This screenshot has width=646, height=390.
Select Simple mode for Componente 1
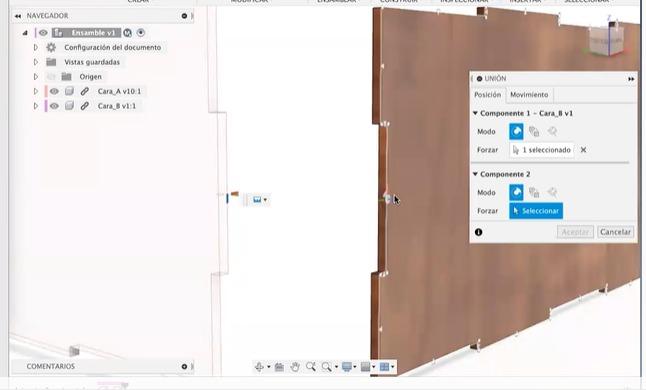516,131
